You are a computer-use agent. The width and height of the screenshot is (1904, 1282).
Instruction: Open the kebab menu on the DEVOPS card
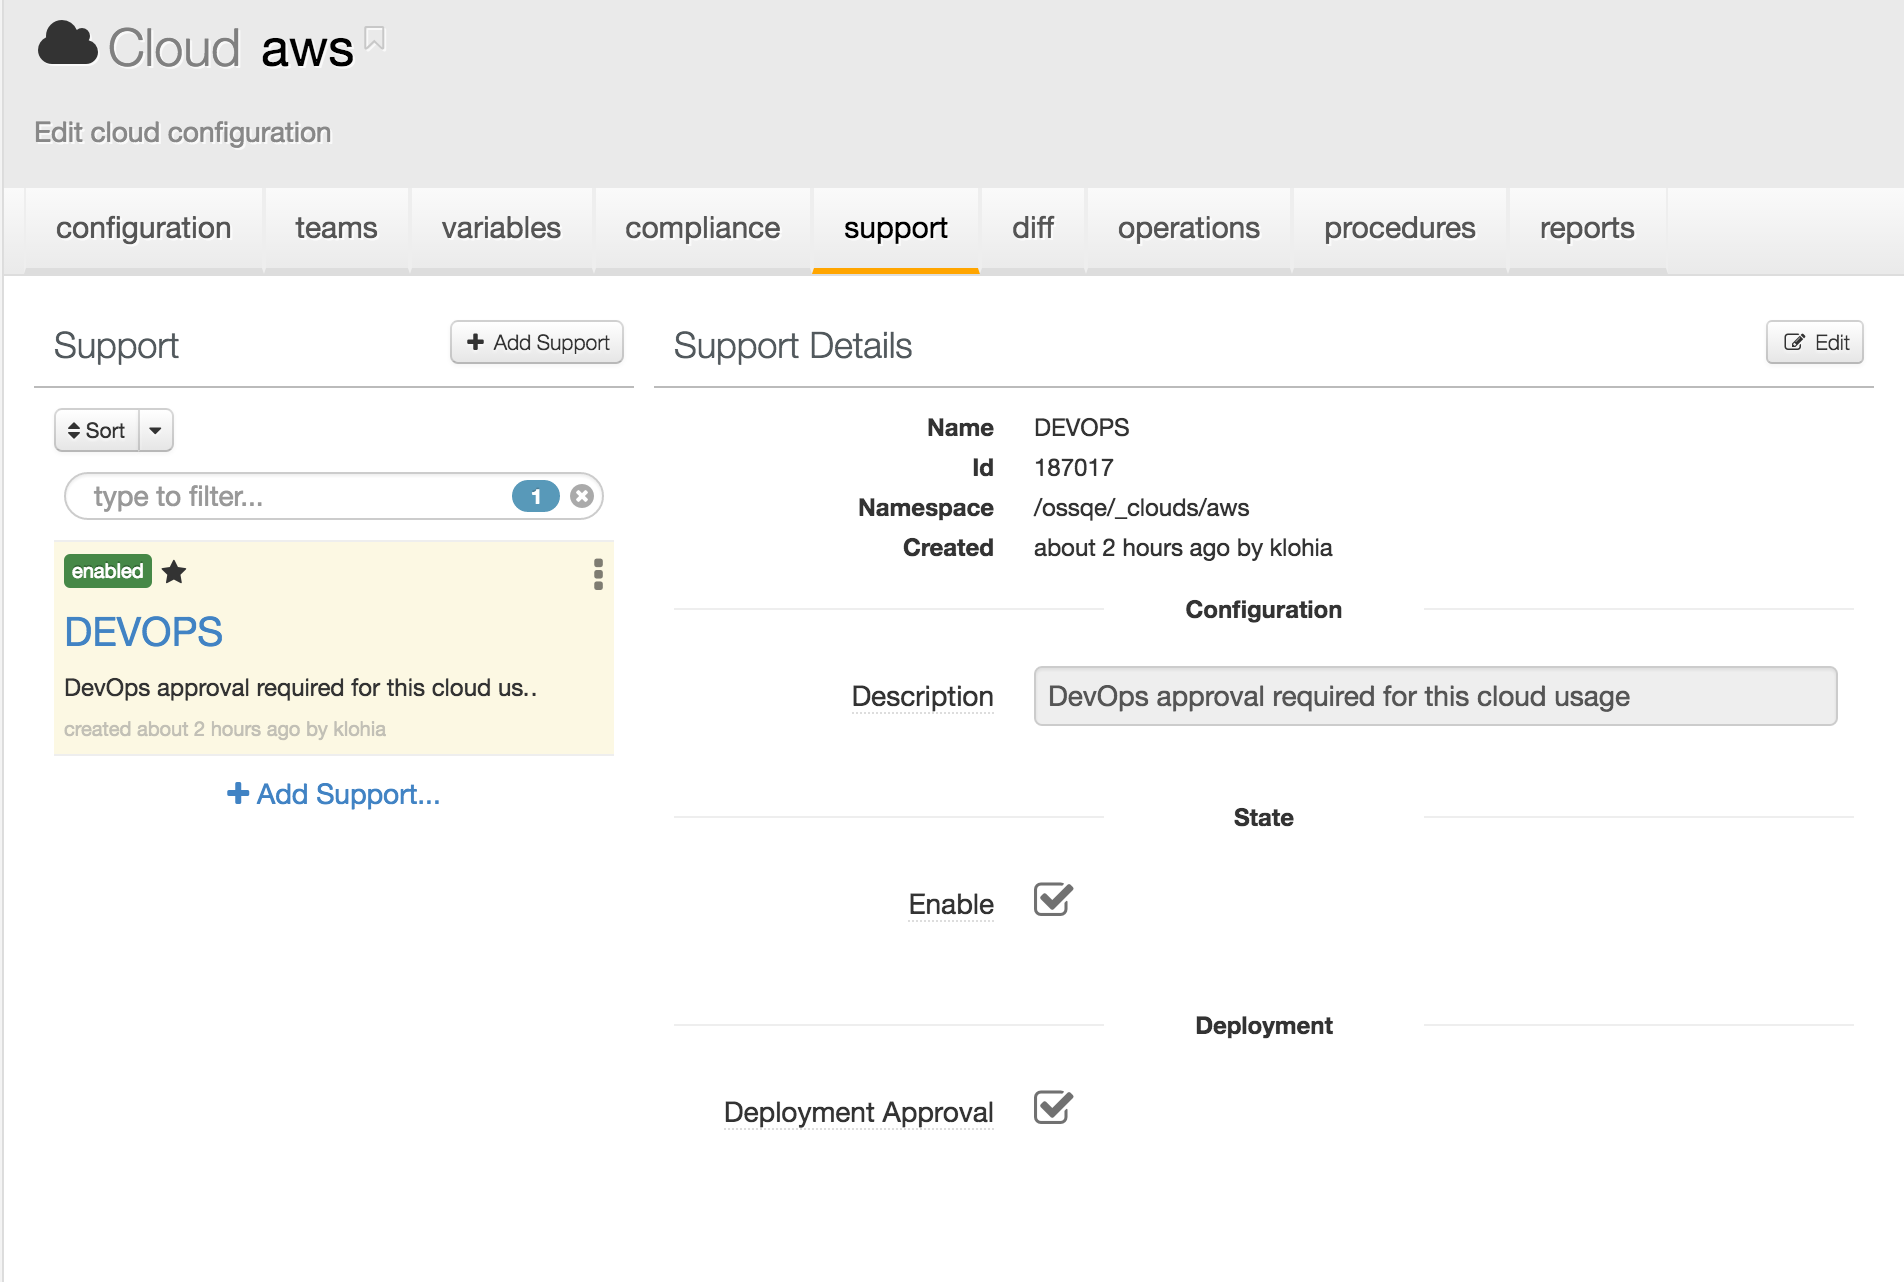coord(597,575)
